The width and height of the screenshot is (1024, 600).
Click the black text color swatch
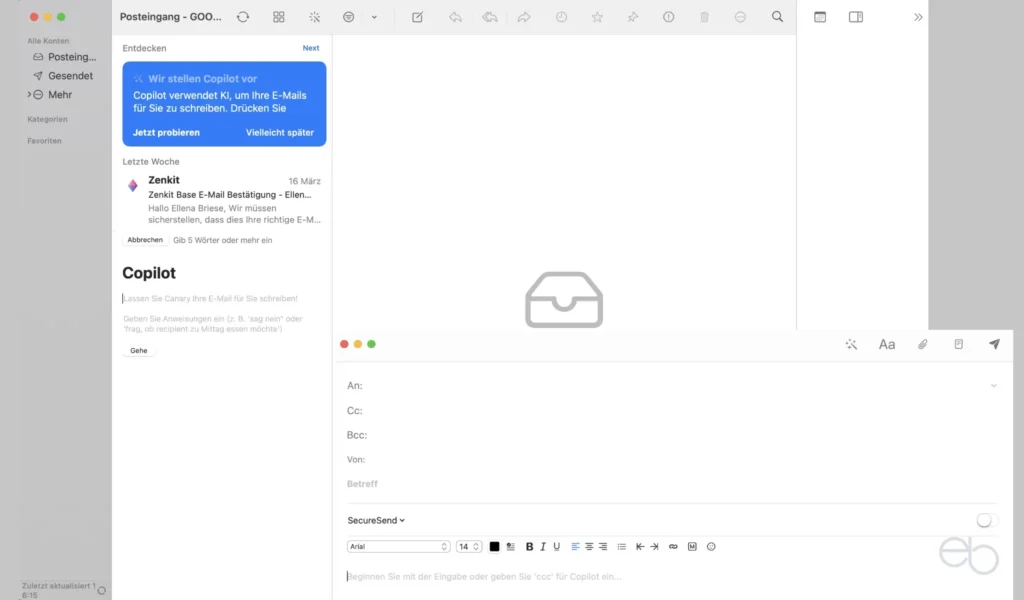tap(494, 546)
